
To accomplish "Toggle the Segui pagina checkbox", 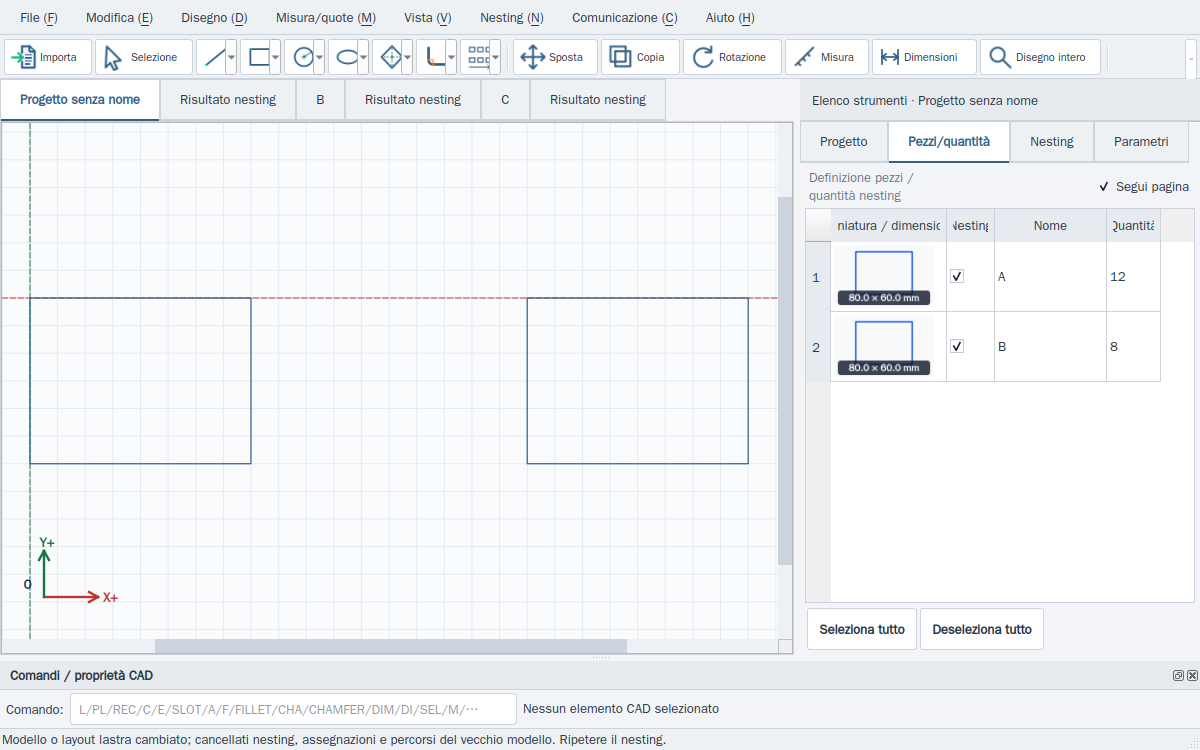I will click(x=1144, y=186).
